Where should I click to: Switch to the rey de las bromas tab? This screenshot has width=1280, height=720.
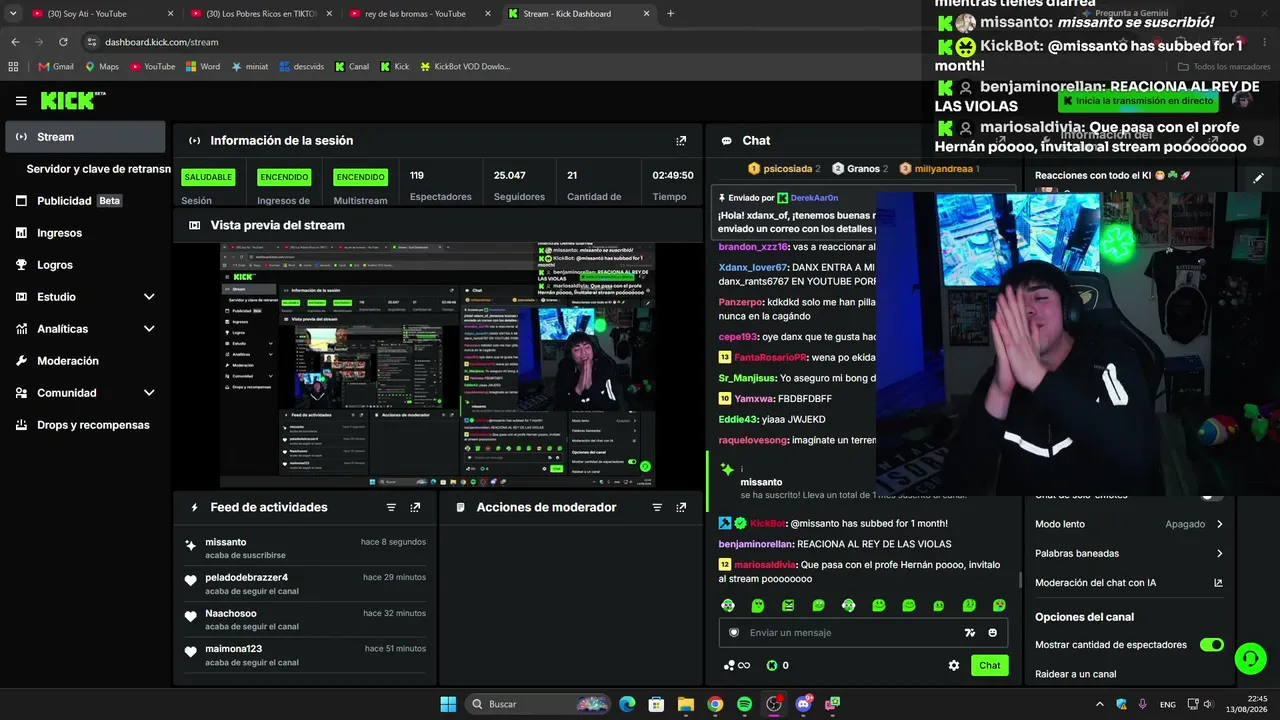click(x=420, y=14)
